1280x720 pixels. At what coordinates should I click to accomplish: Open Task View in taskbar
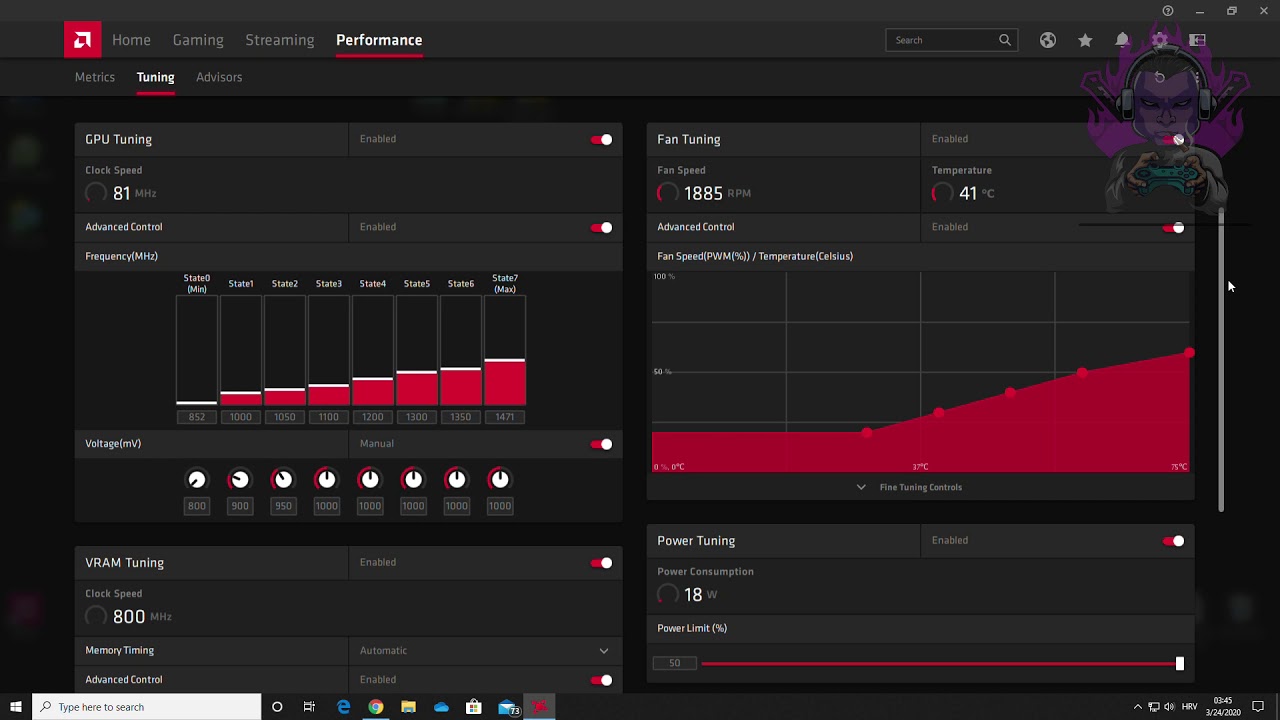tap(309, 707)
